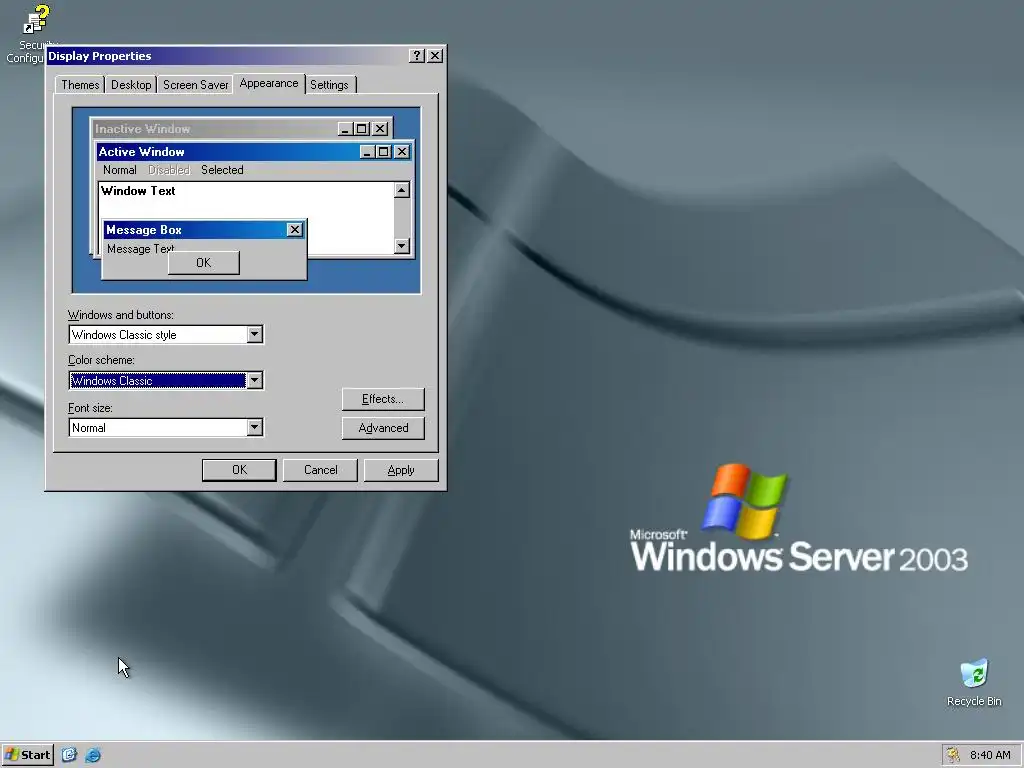Switch to the Themes tab
Screen dimensions: 1024x768
(x=80, y=85)
